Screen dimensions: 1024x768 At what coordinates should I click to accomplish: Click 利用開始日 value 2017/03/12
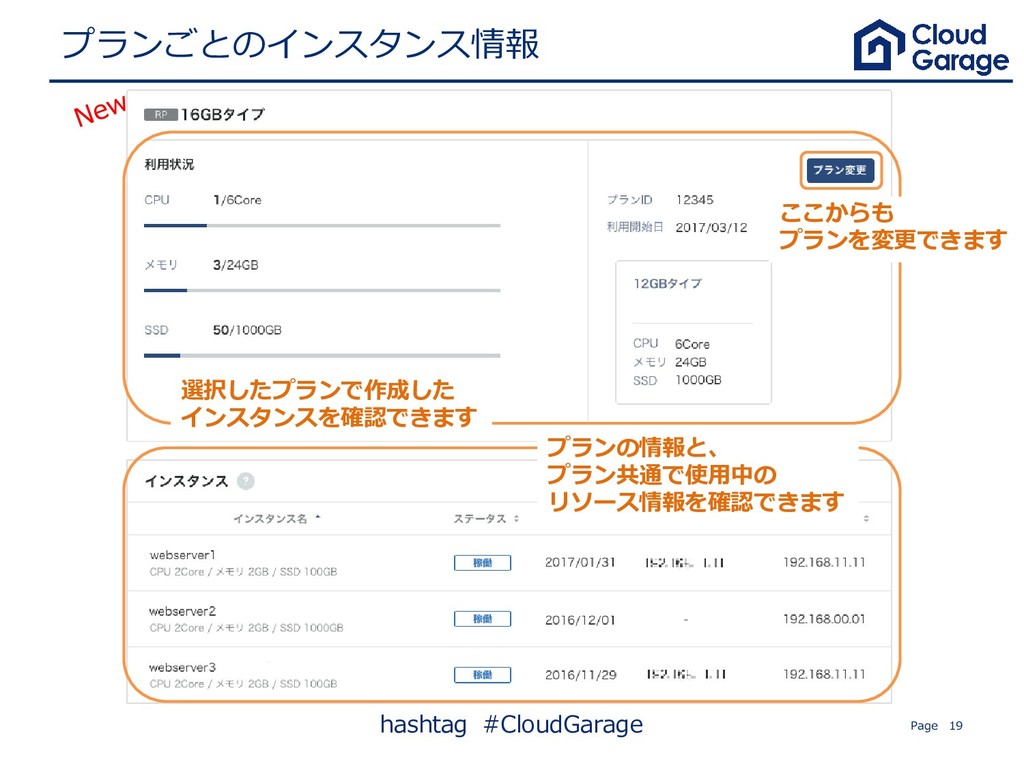[711, 227]
